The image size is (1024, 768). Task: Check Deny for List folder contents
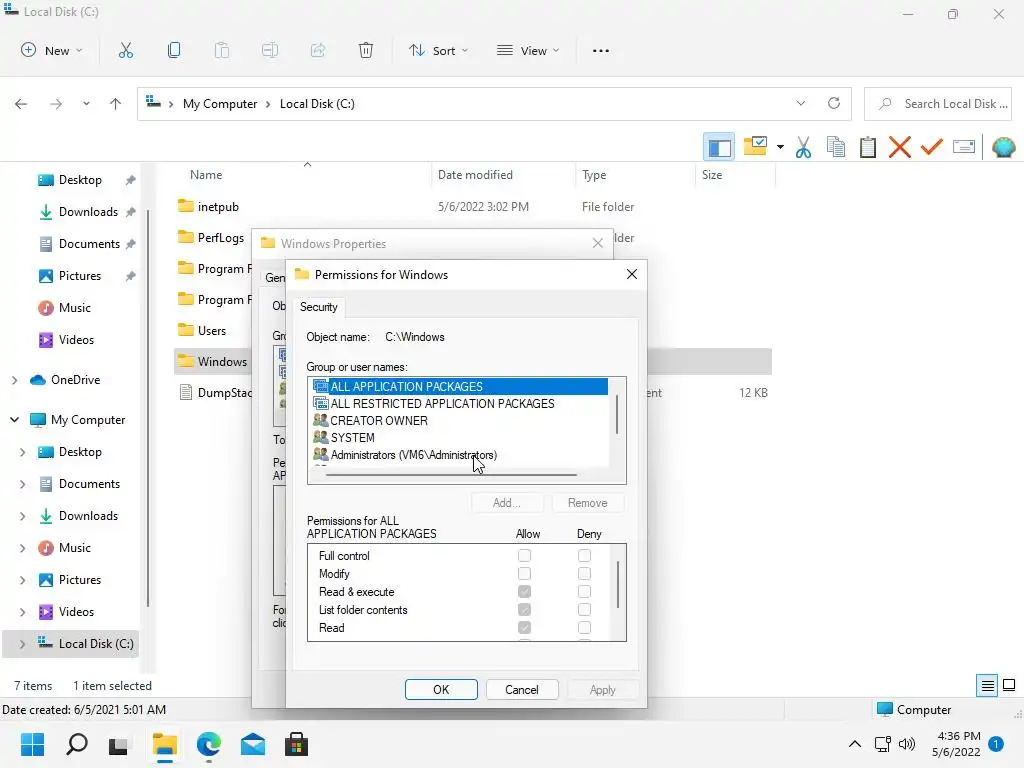[584, 609]
